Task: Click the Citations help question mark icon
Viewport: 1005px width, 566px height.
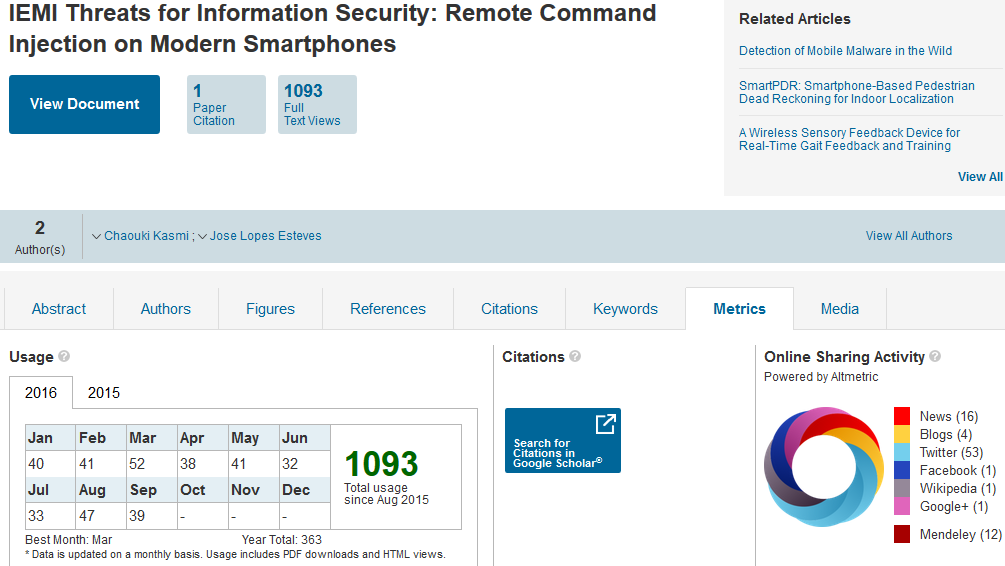Action: [x=575, y=357]
